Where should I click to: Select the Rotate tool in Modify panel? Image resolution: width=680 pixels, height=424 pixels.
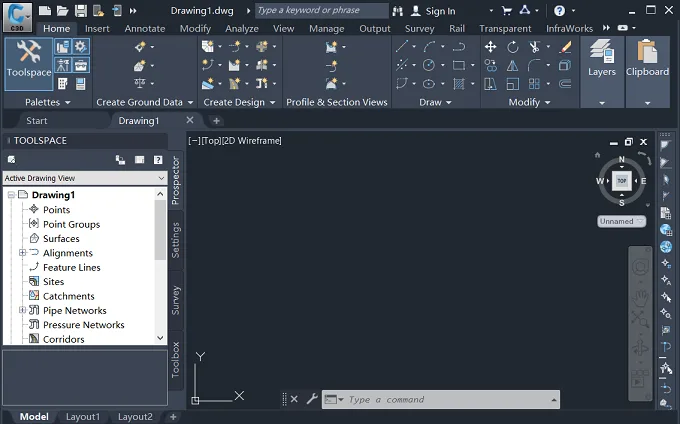[x=513, y=47]
